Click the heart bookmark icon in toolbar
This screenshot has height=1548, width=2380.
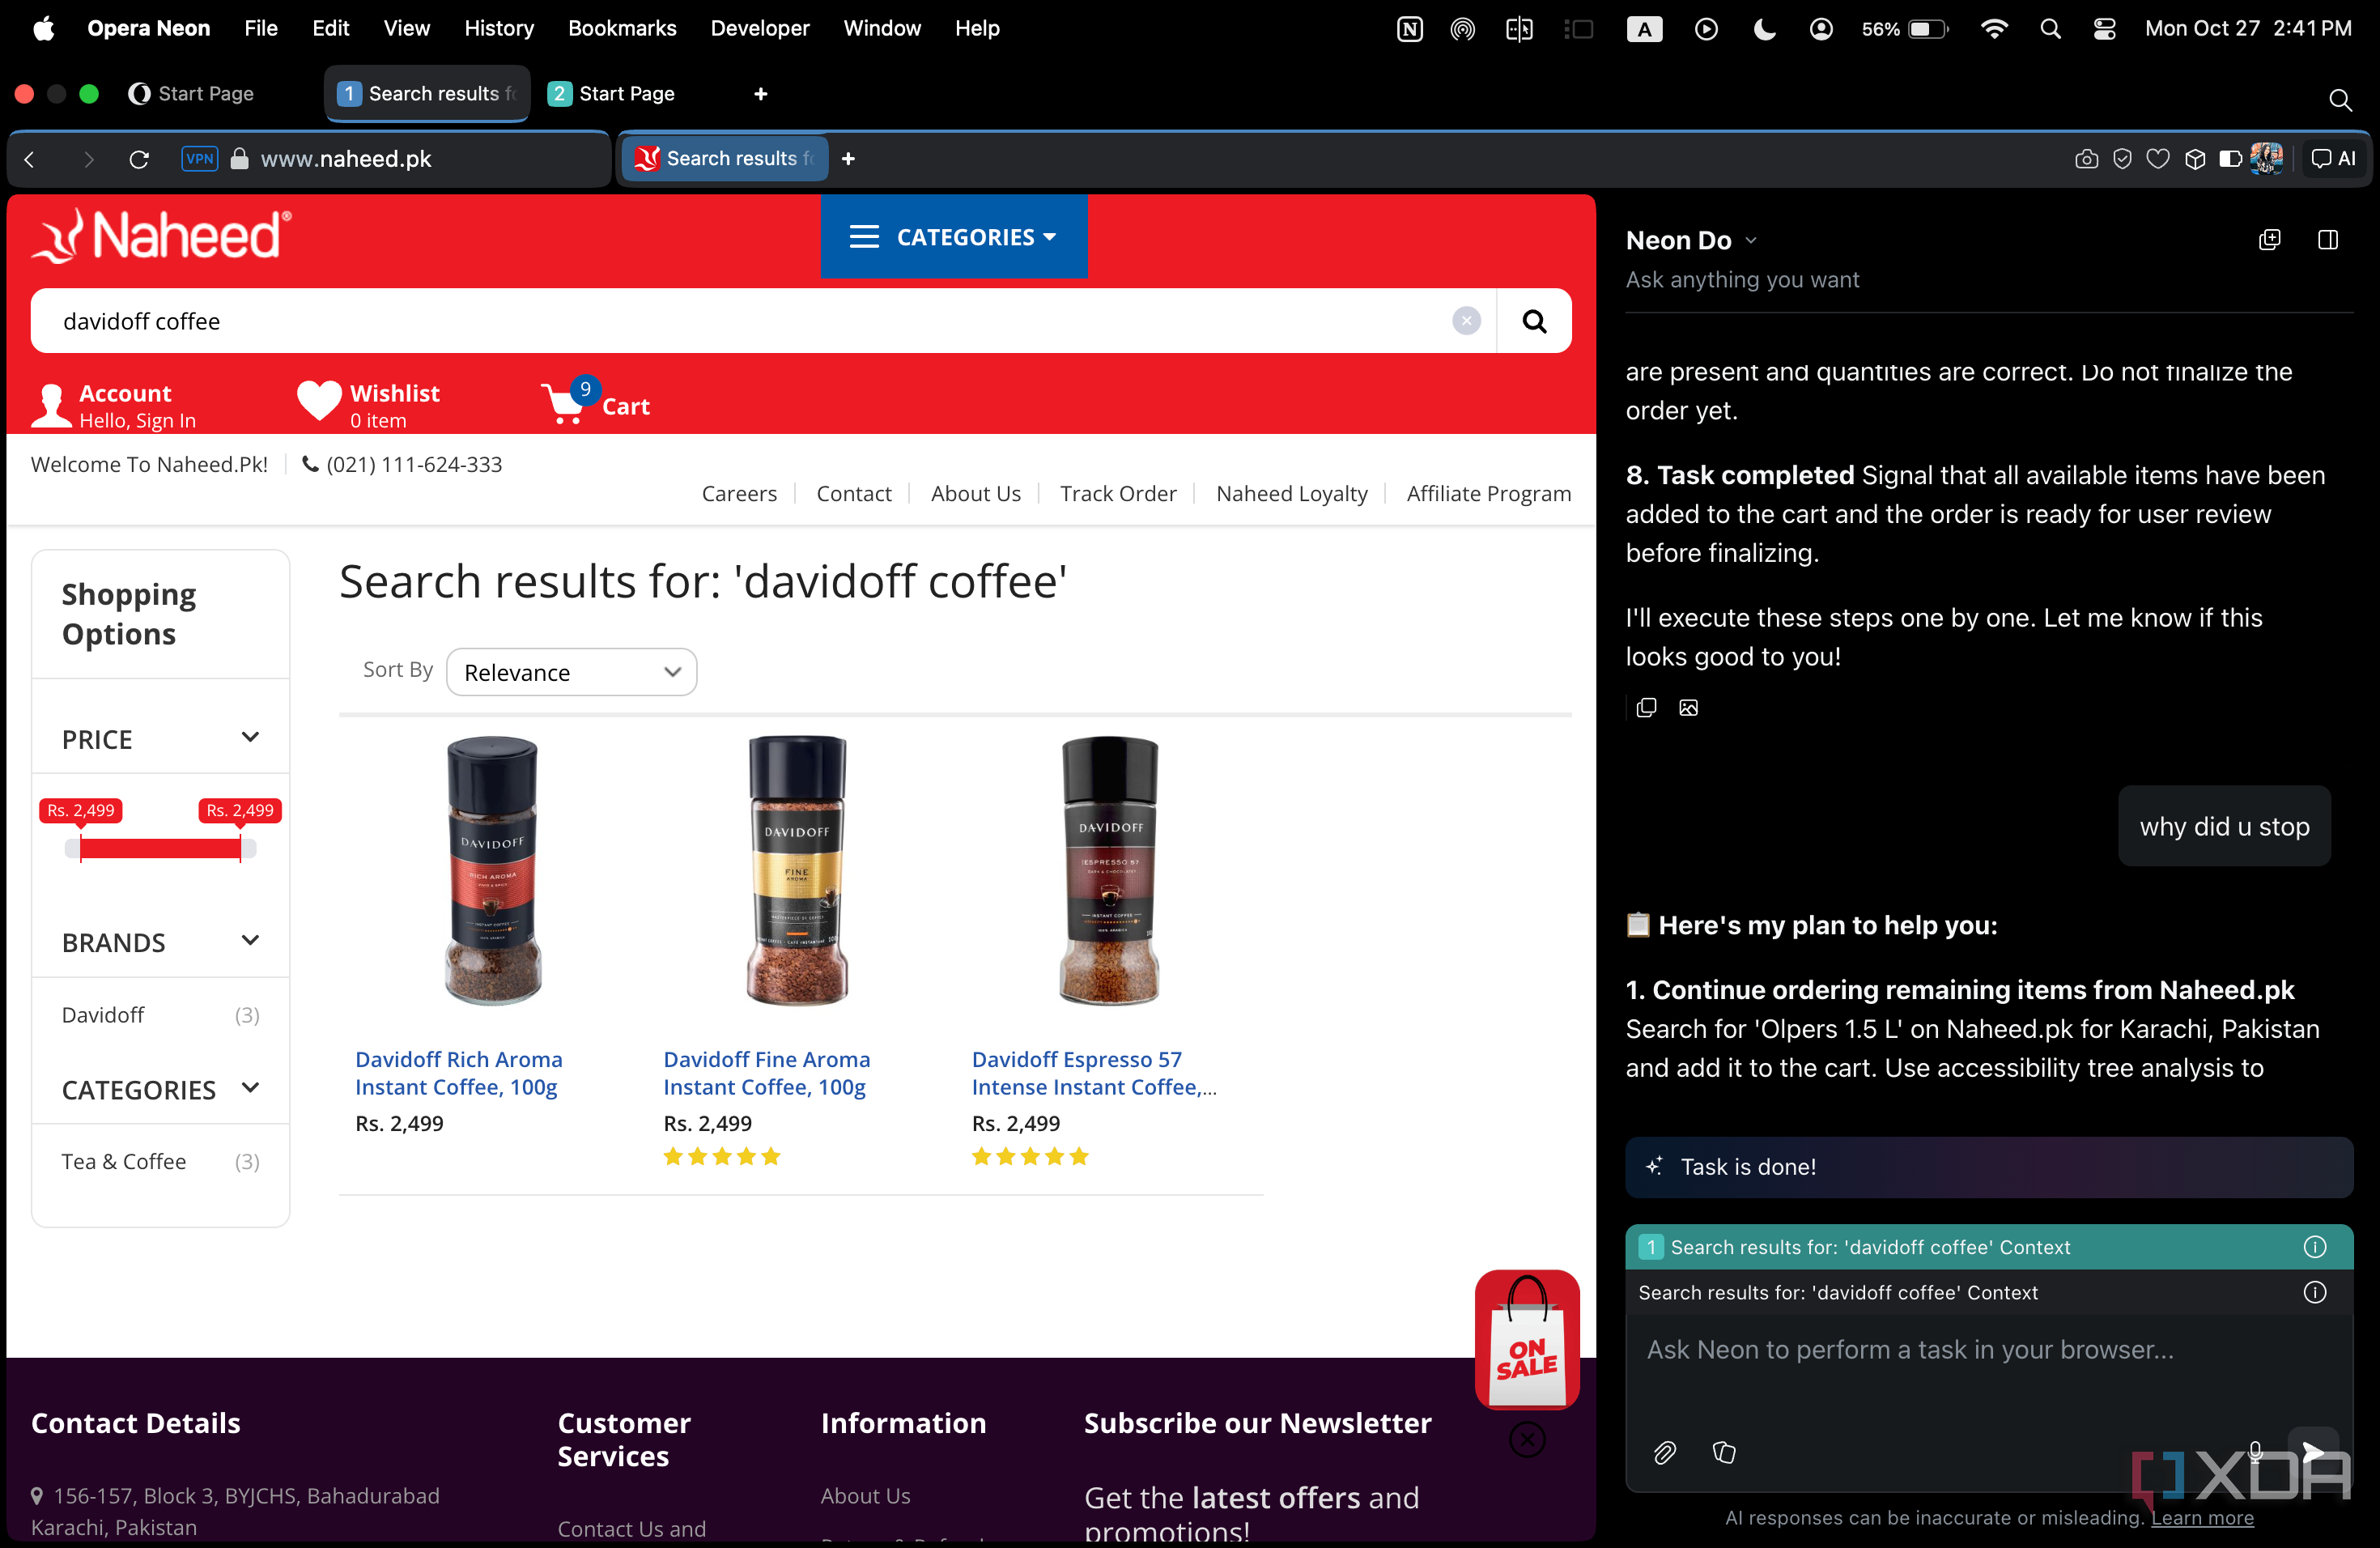coord(2158,159)
